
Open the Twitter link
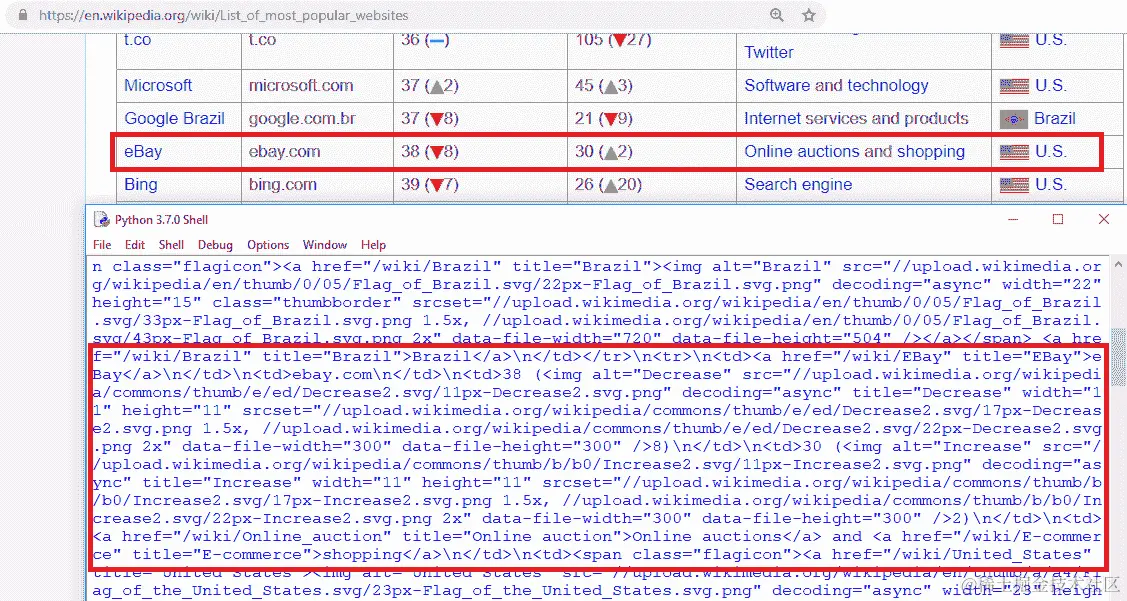(x=768, y=52)
